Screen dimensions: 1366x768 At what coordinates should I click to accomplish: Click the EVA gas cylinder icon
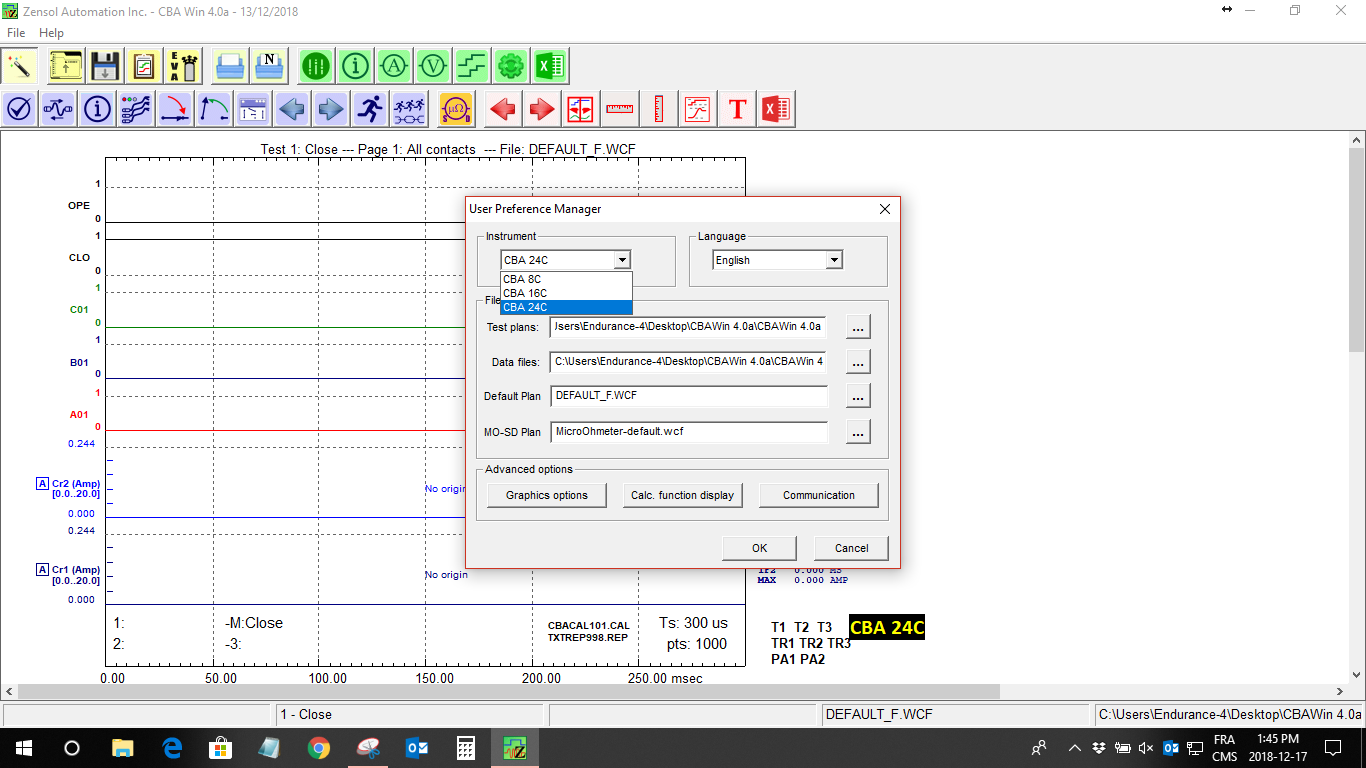pos(183,67)
